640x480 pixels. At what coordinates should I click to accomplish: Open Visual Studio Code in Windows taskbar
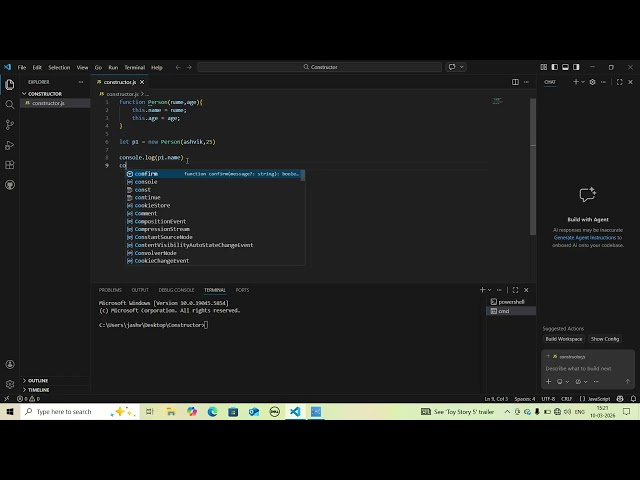coord(295,411)
